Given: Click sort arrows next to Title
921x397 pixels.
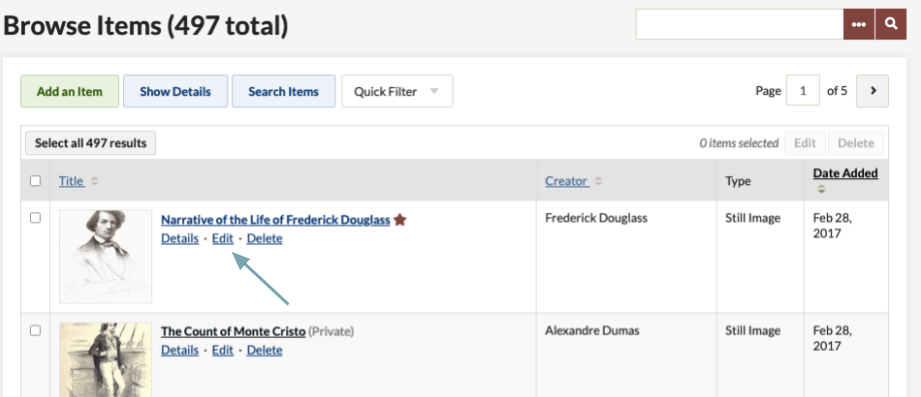Looking at the screenshot, I should pyautogui.click(x=95, y=181).
